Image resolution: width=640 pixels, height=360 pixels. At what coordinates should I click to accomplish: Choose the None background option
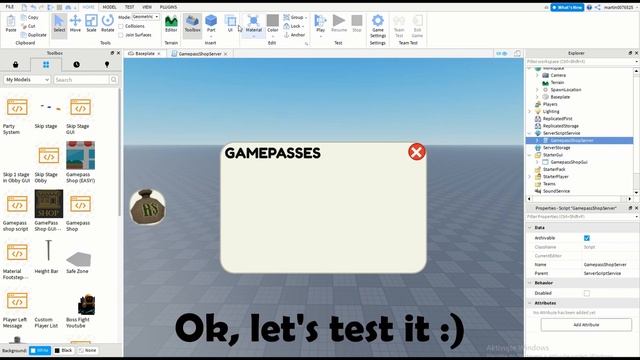pyautogui.click(x=87, y=350)
